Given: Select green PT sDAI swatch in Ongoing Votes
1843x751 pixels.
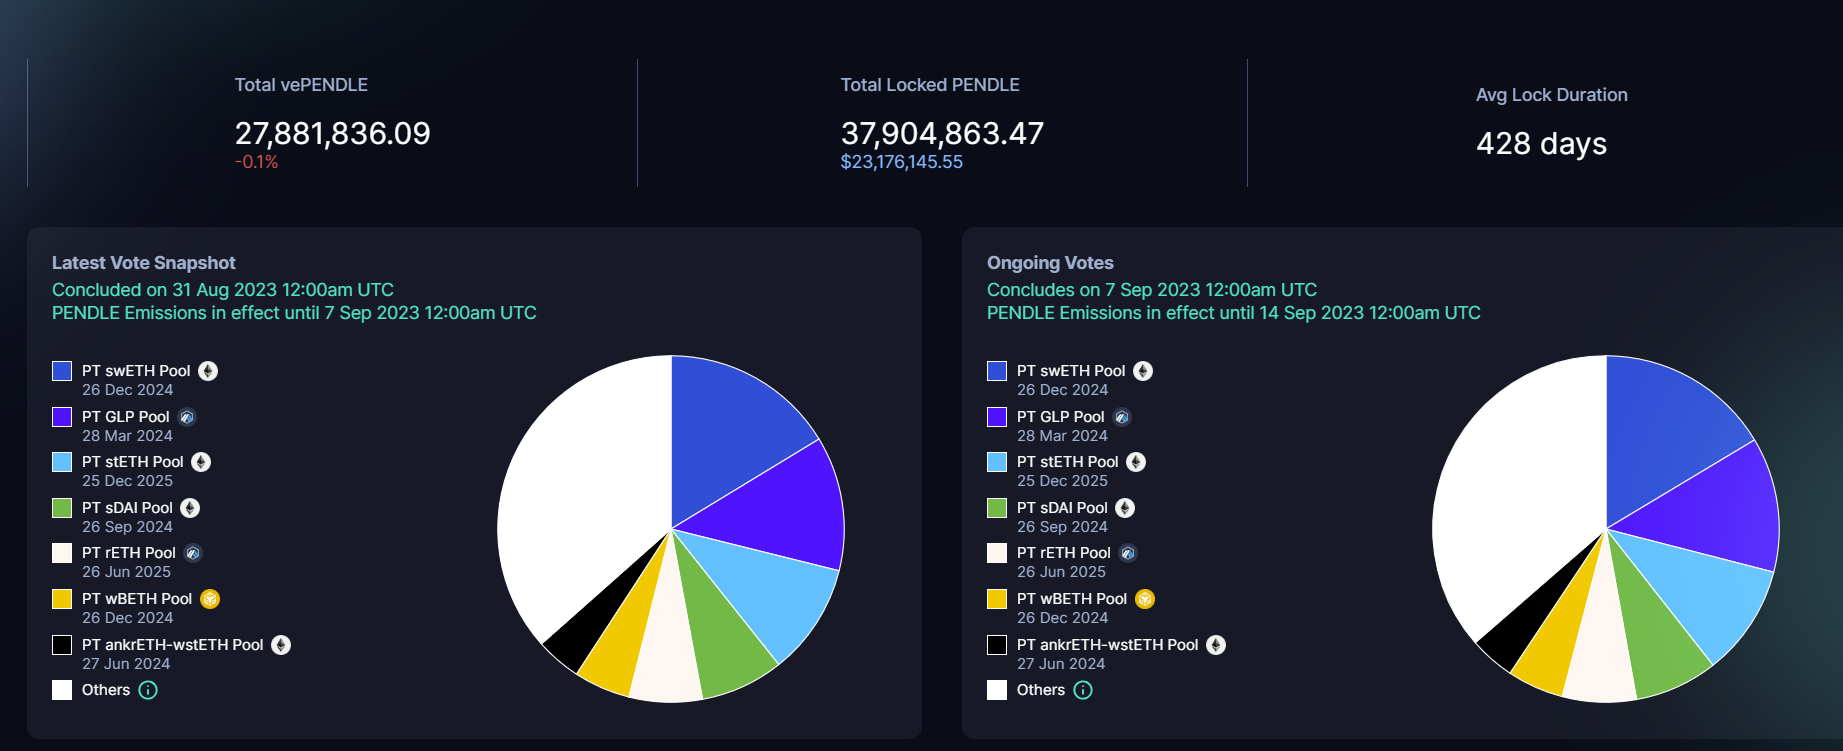Looking at the screenshot, I should (x=997, y=508).
